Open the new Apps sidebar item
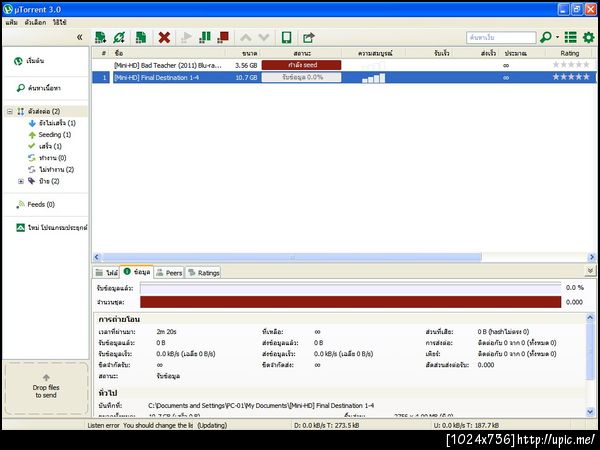This screenshot has height=450, width=600. [x=51, y=228]
